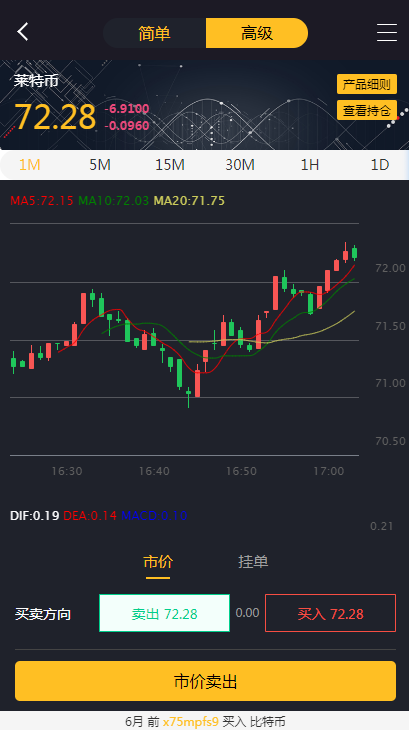Click the 市价卖出 submit button
This screenshot has width=409, height=730.
205,681
